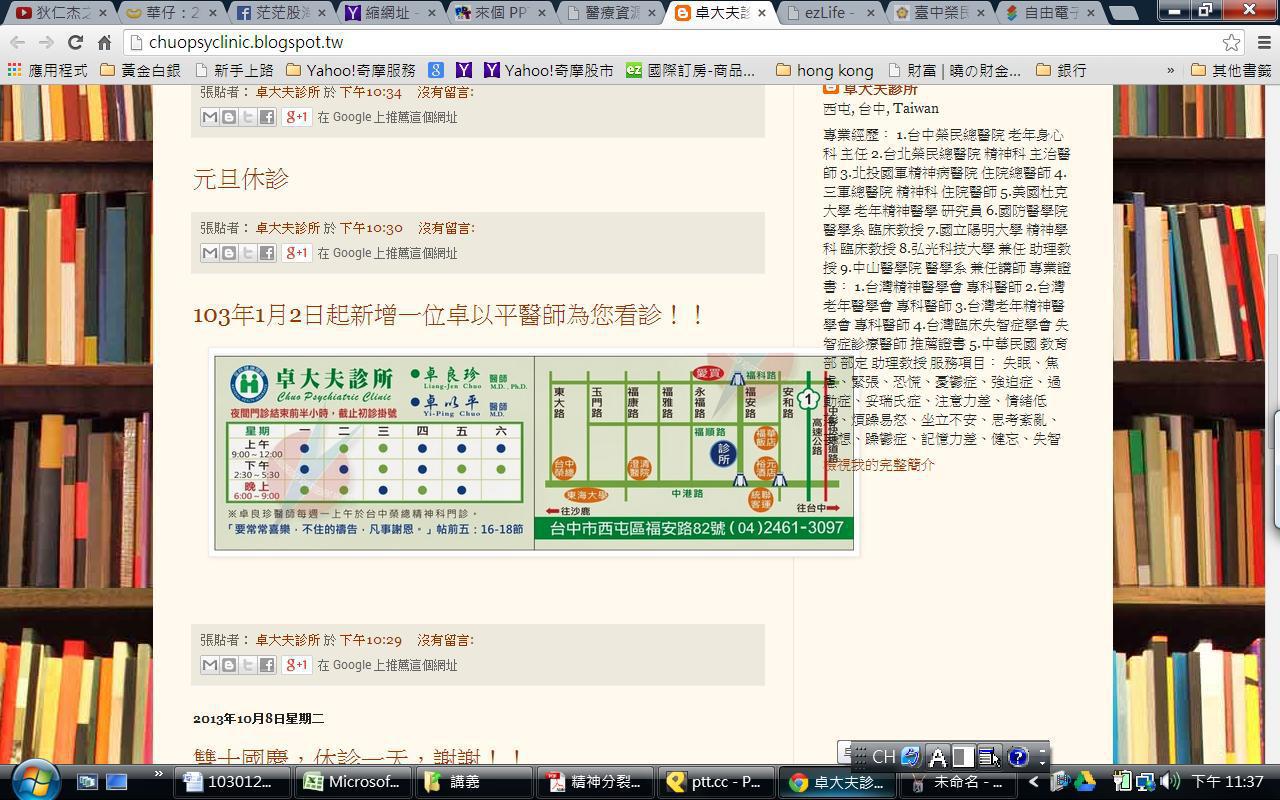
Task: Open the 元旦休診 post title
Action: pyautogui.click(x=241, y=179)
